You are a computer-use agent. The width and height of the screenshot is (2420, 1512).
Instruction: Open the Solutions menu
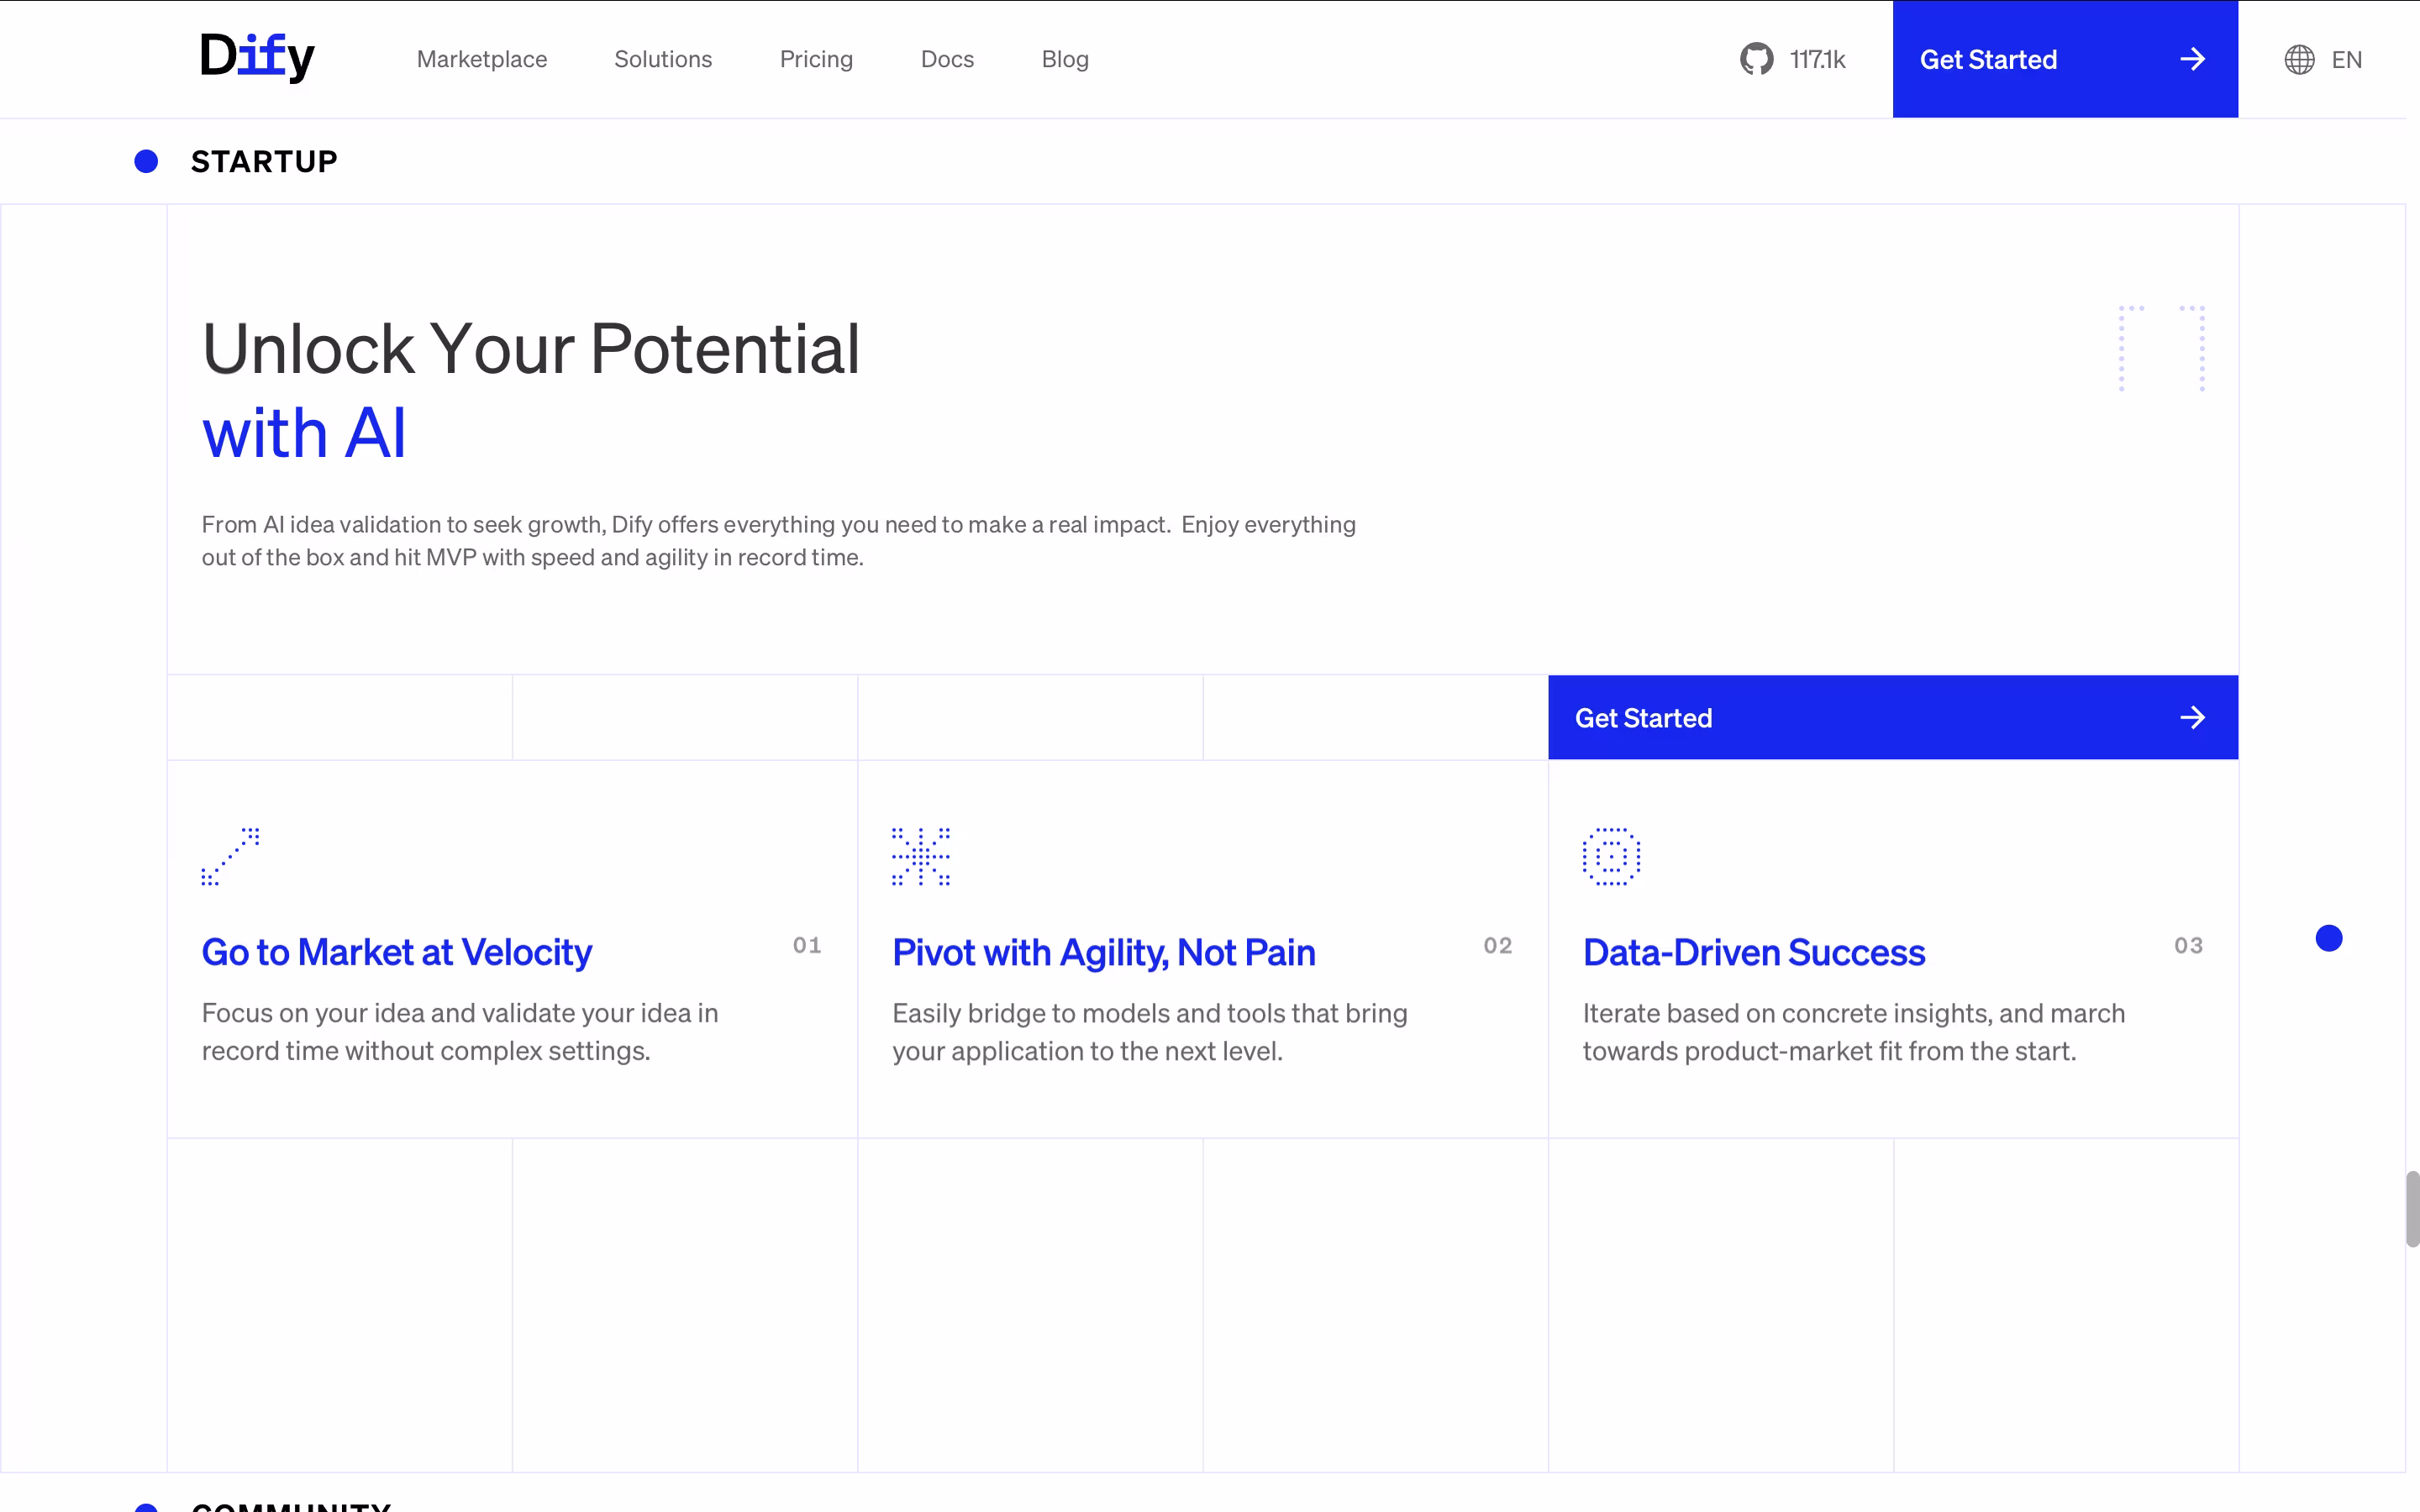tap(663, 59)
